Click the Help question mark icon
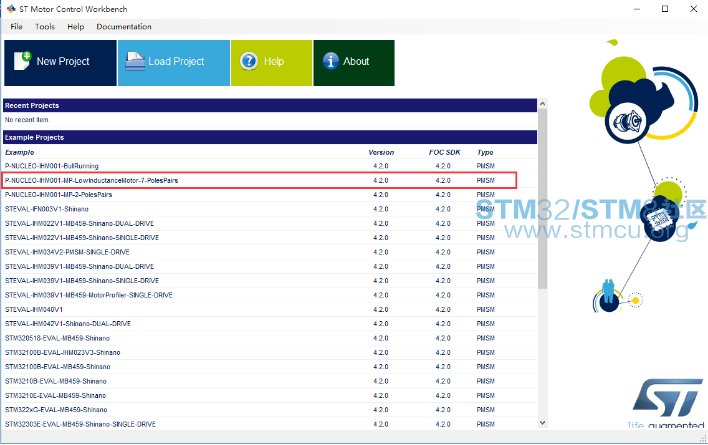708x445 pixels. click(x=249, y=61)
